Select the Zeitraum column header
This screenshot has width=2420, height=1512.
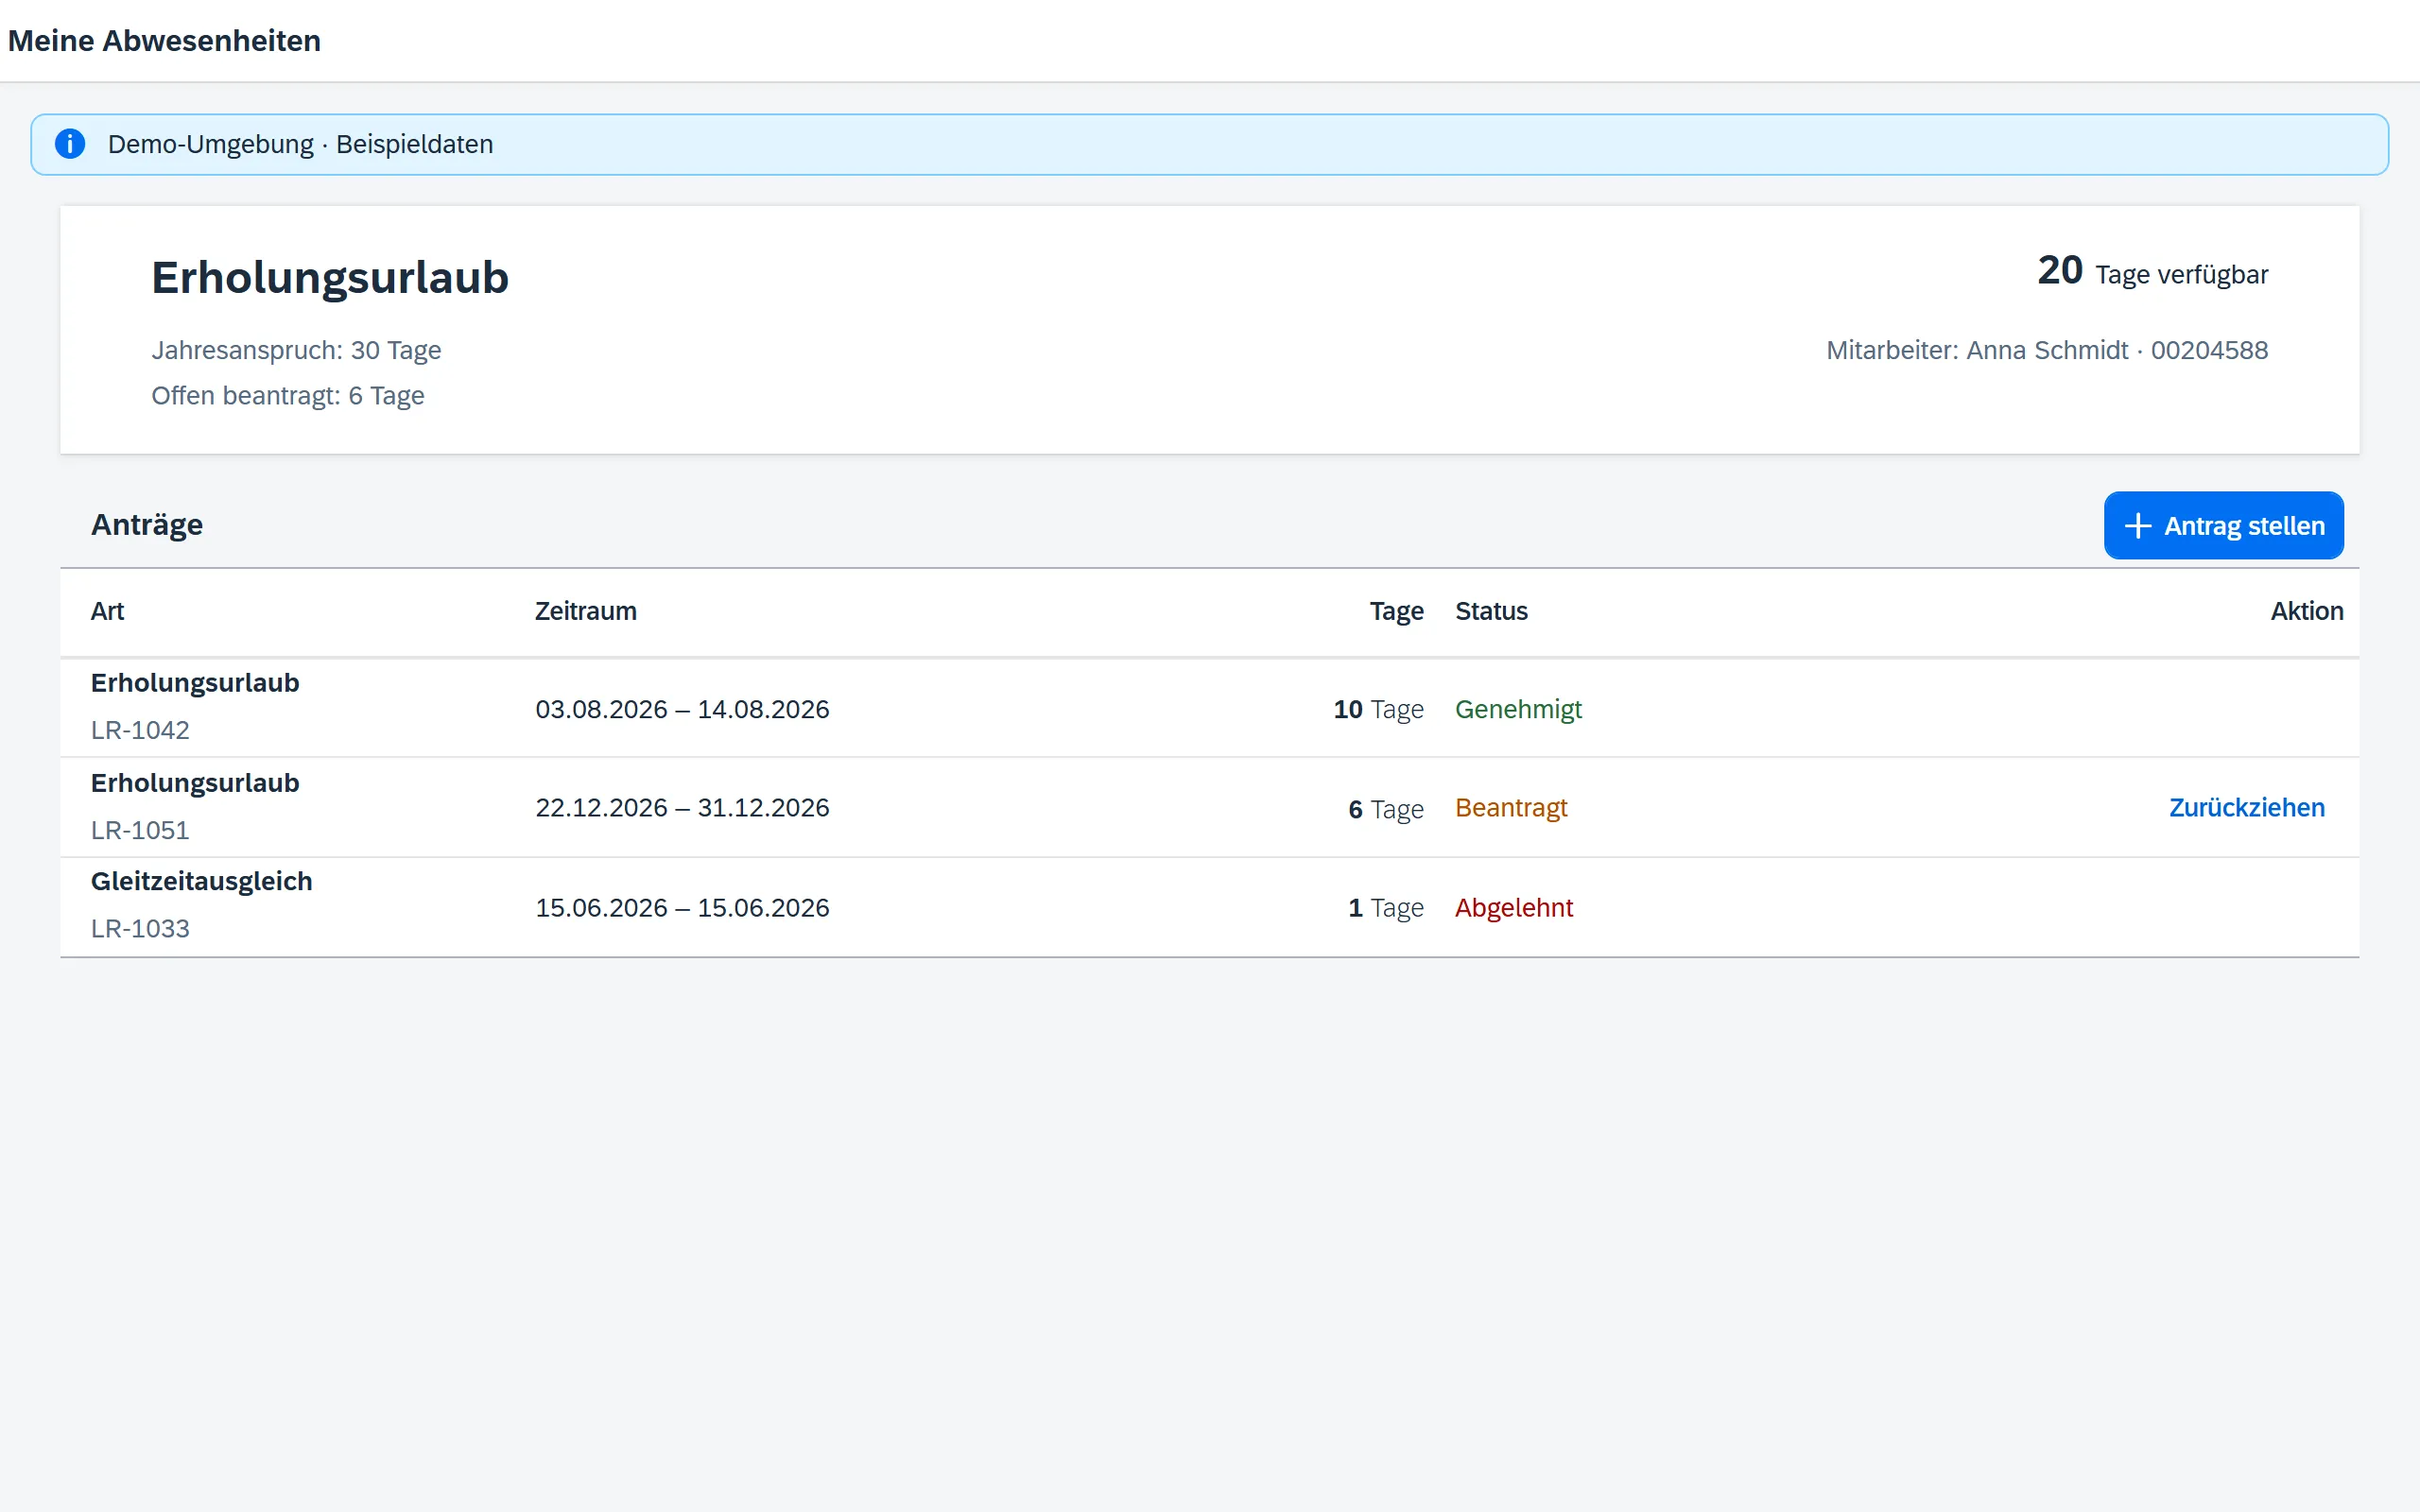(x=586, y=611)
